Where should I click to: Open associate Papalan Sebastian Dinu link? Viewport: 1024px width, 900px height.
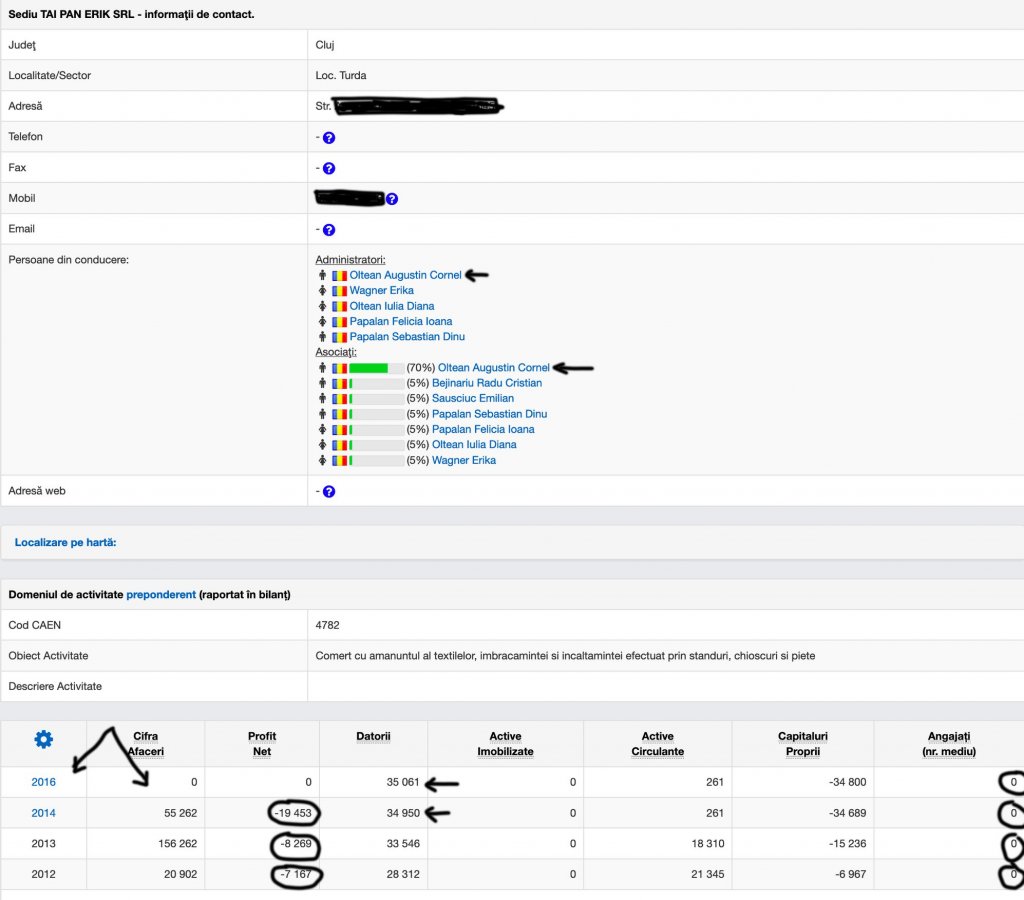[x=490, y=414]
